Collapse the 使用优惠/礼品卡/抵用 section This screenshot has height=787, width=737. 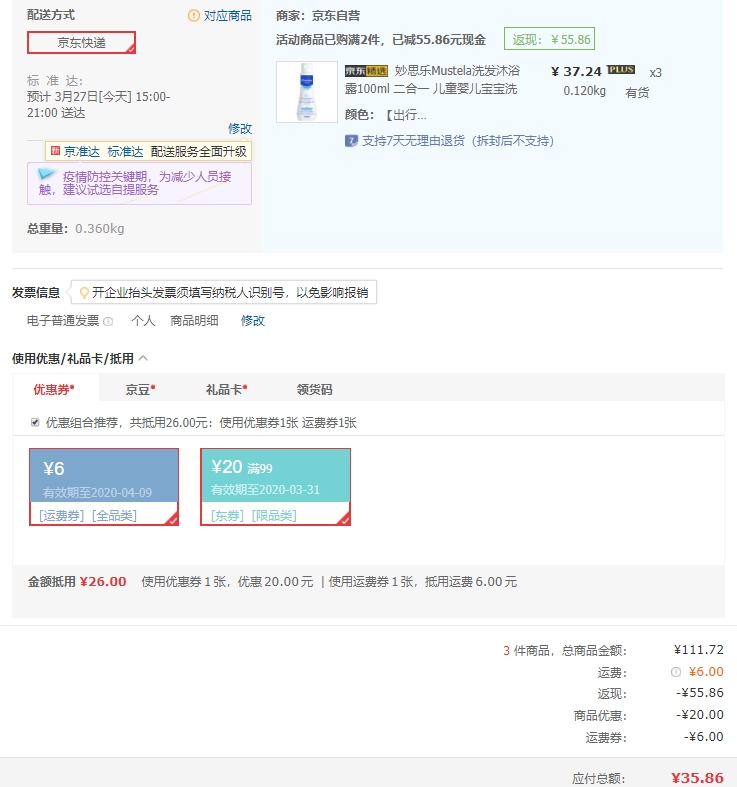(x=143, y=358)
